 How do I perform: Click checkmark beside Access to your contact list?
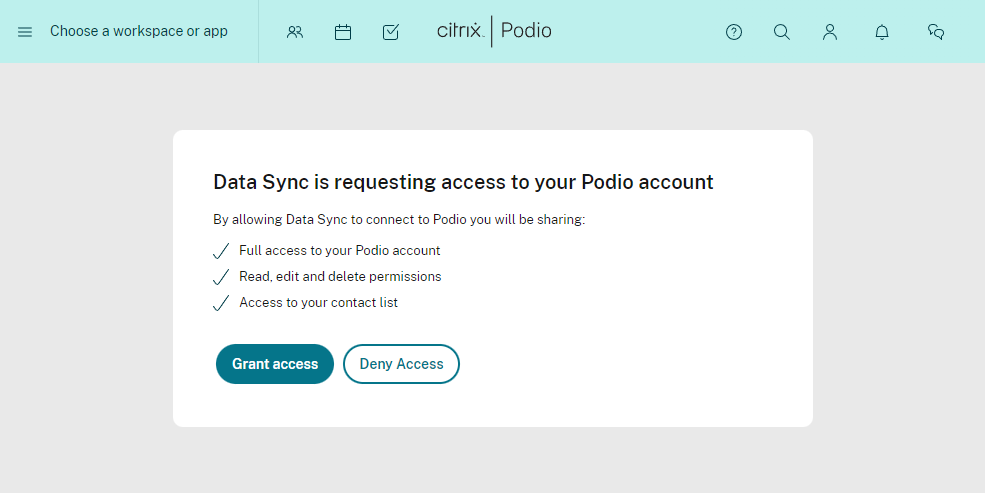(221, 303)
